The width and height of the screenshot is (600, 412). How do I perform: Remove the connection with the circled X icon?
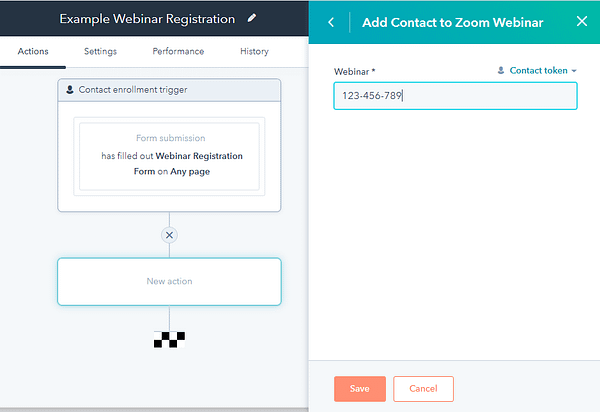(170, 235)
